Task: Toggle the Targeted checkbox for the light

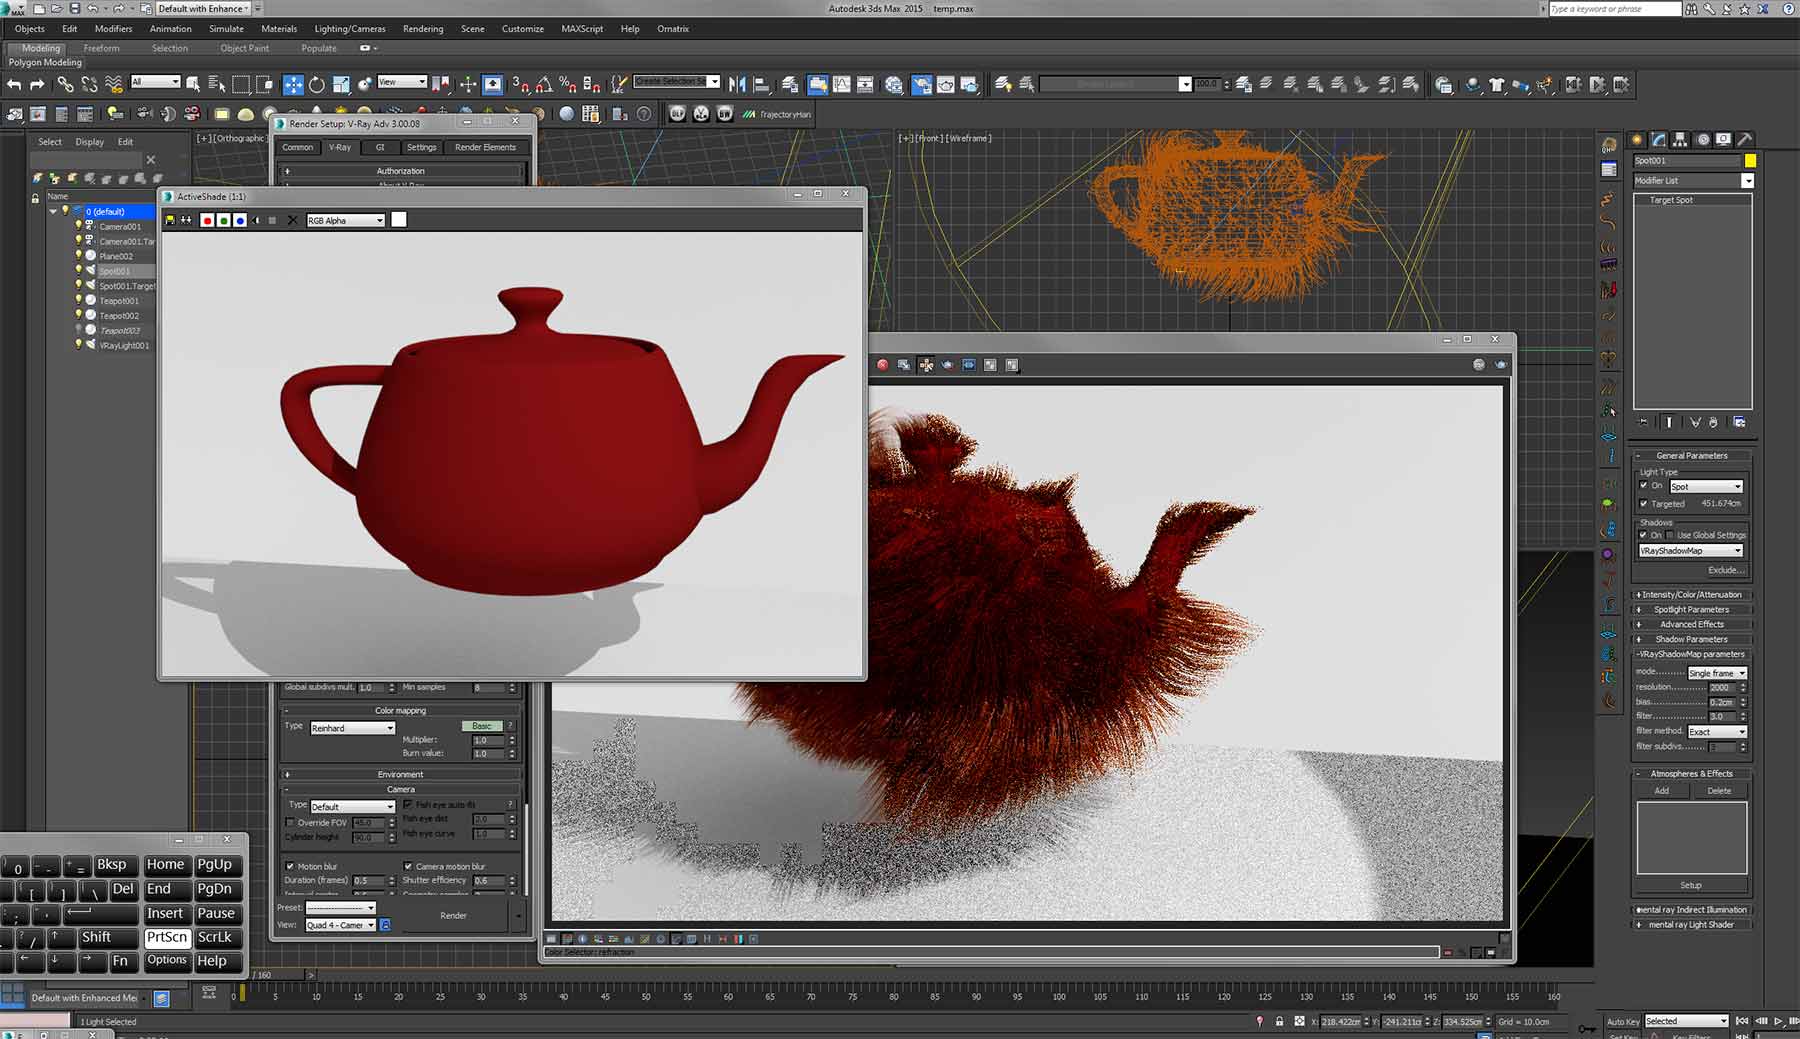Action: click(x=1644, y=504)
